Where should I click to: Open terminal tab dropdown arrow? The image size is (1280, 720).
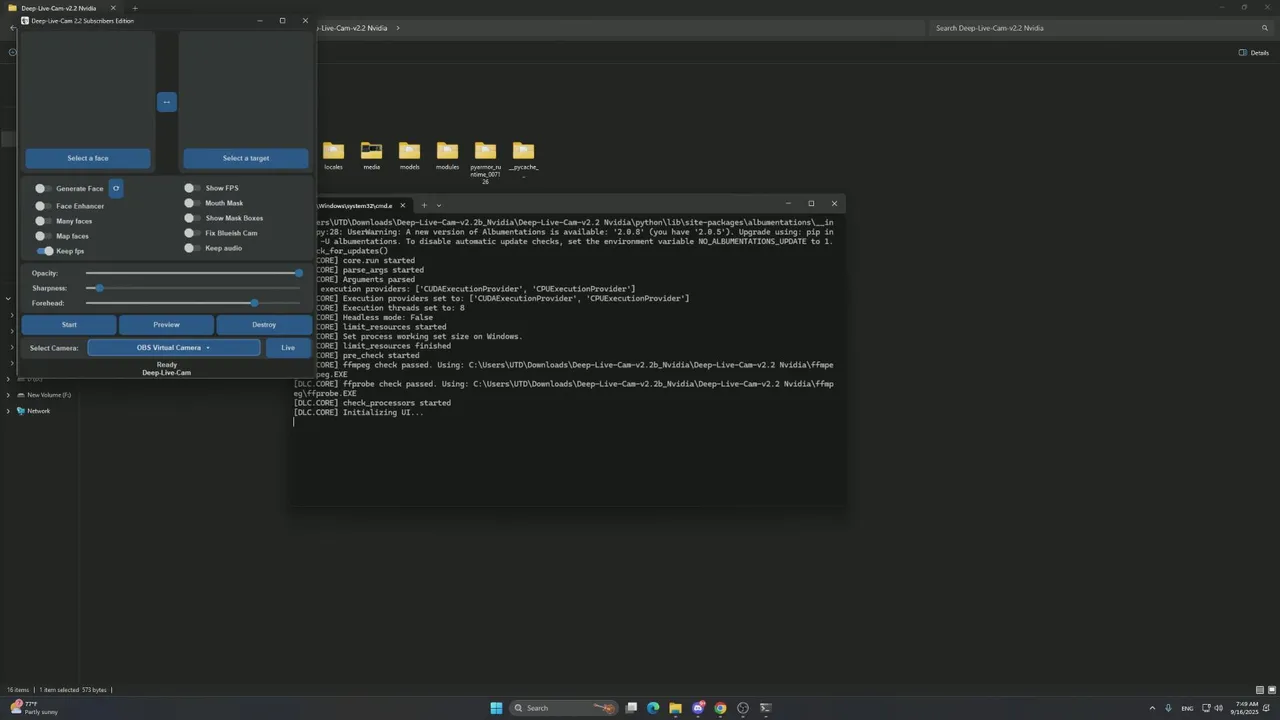point(441,205)
